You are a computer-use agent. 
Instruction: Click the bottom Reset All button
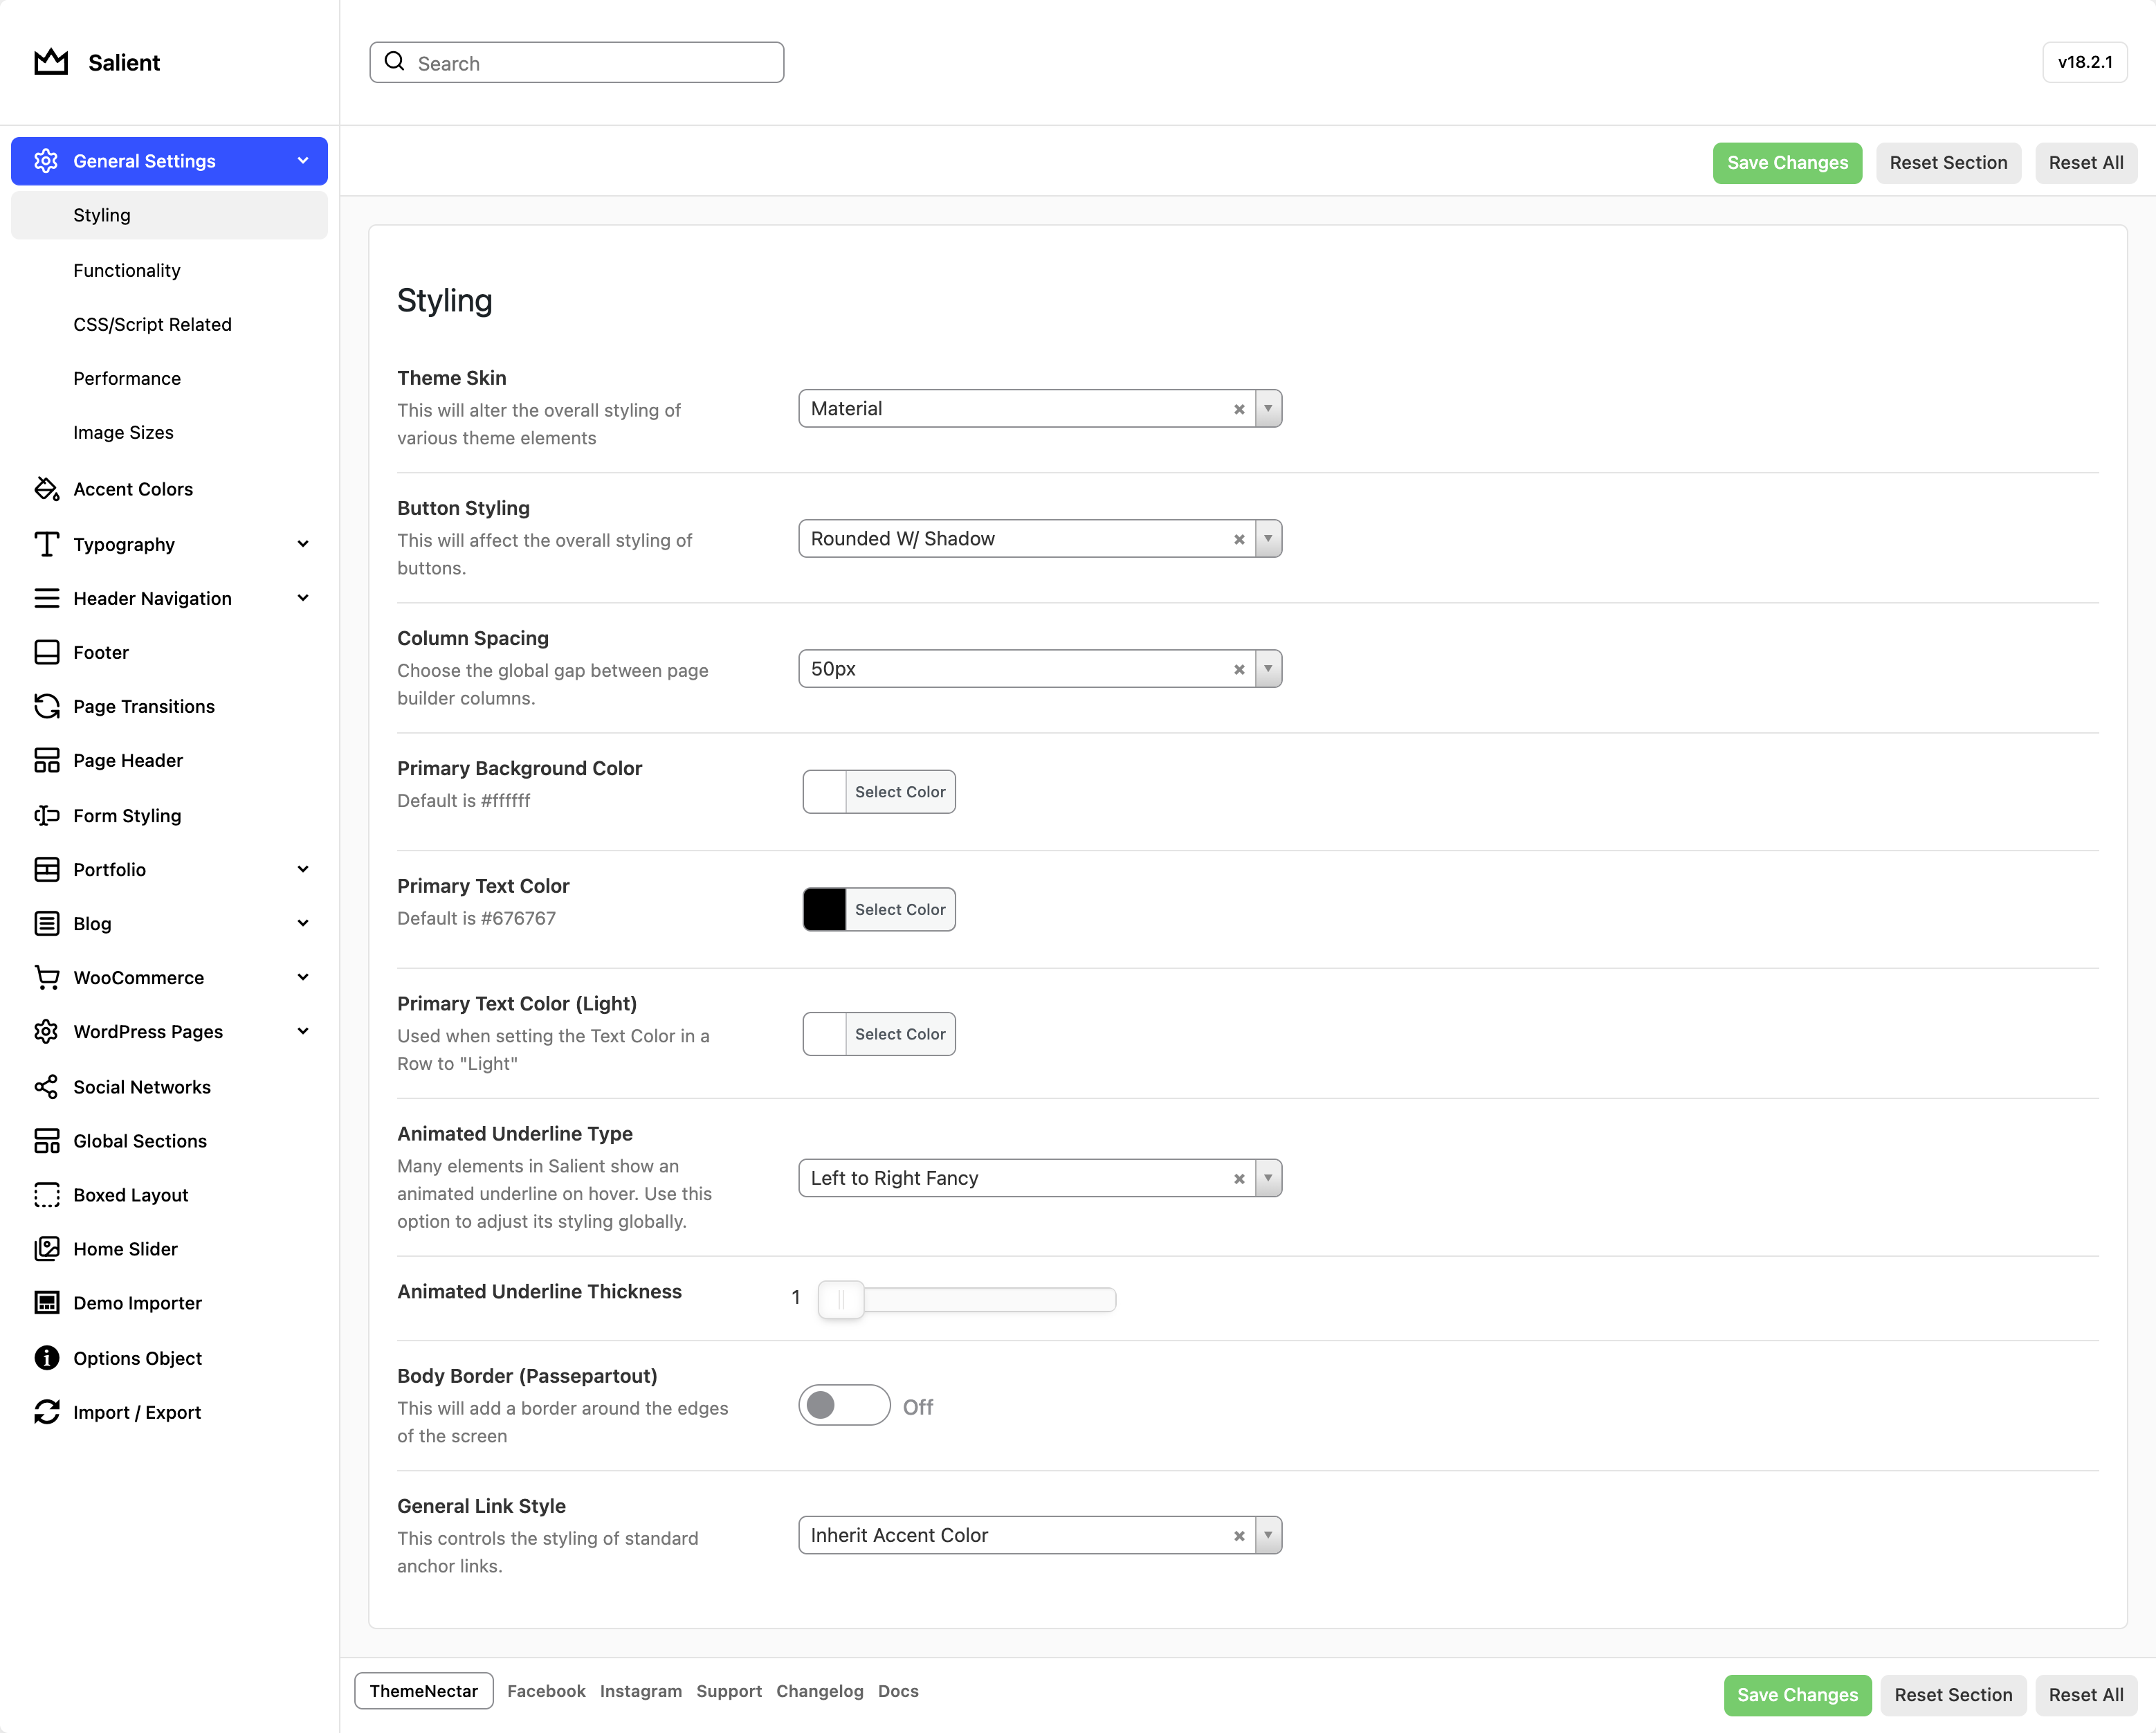point(2086,1695)
